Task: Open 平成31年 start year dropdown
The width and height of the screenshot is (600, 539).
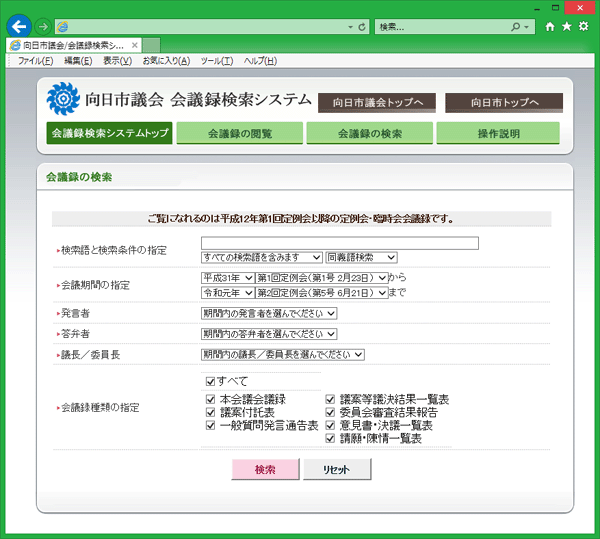Action: click(228, 278)
